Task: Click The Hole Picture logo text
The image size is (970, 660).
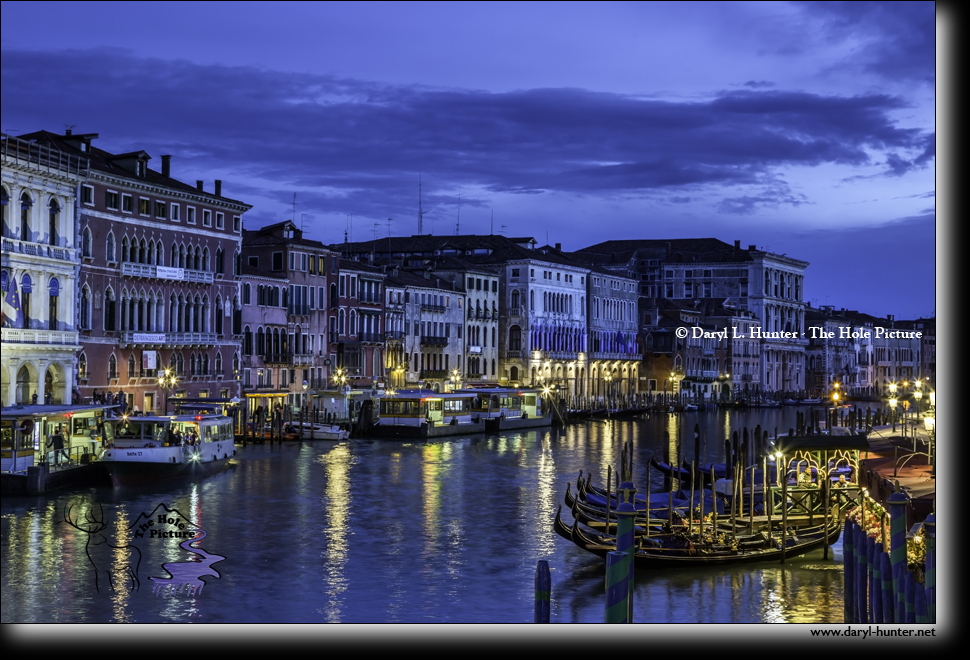Action: click(165, 526)
